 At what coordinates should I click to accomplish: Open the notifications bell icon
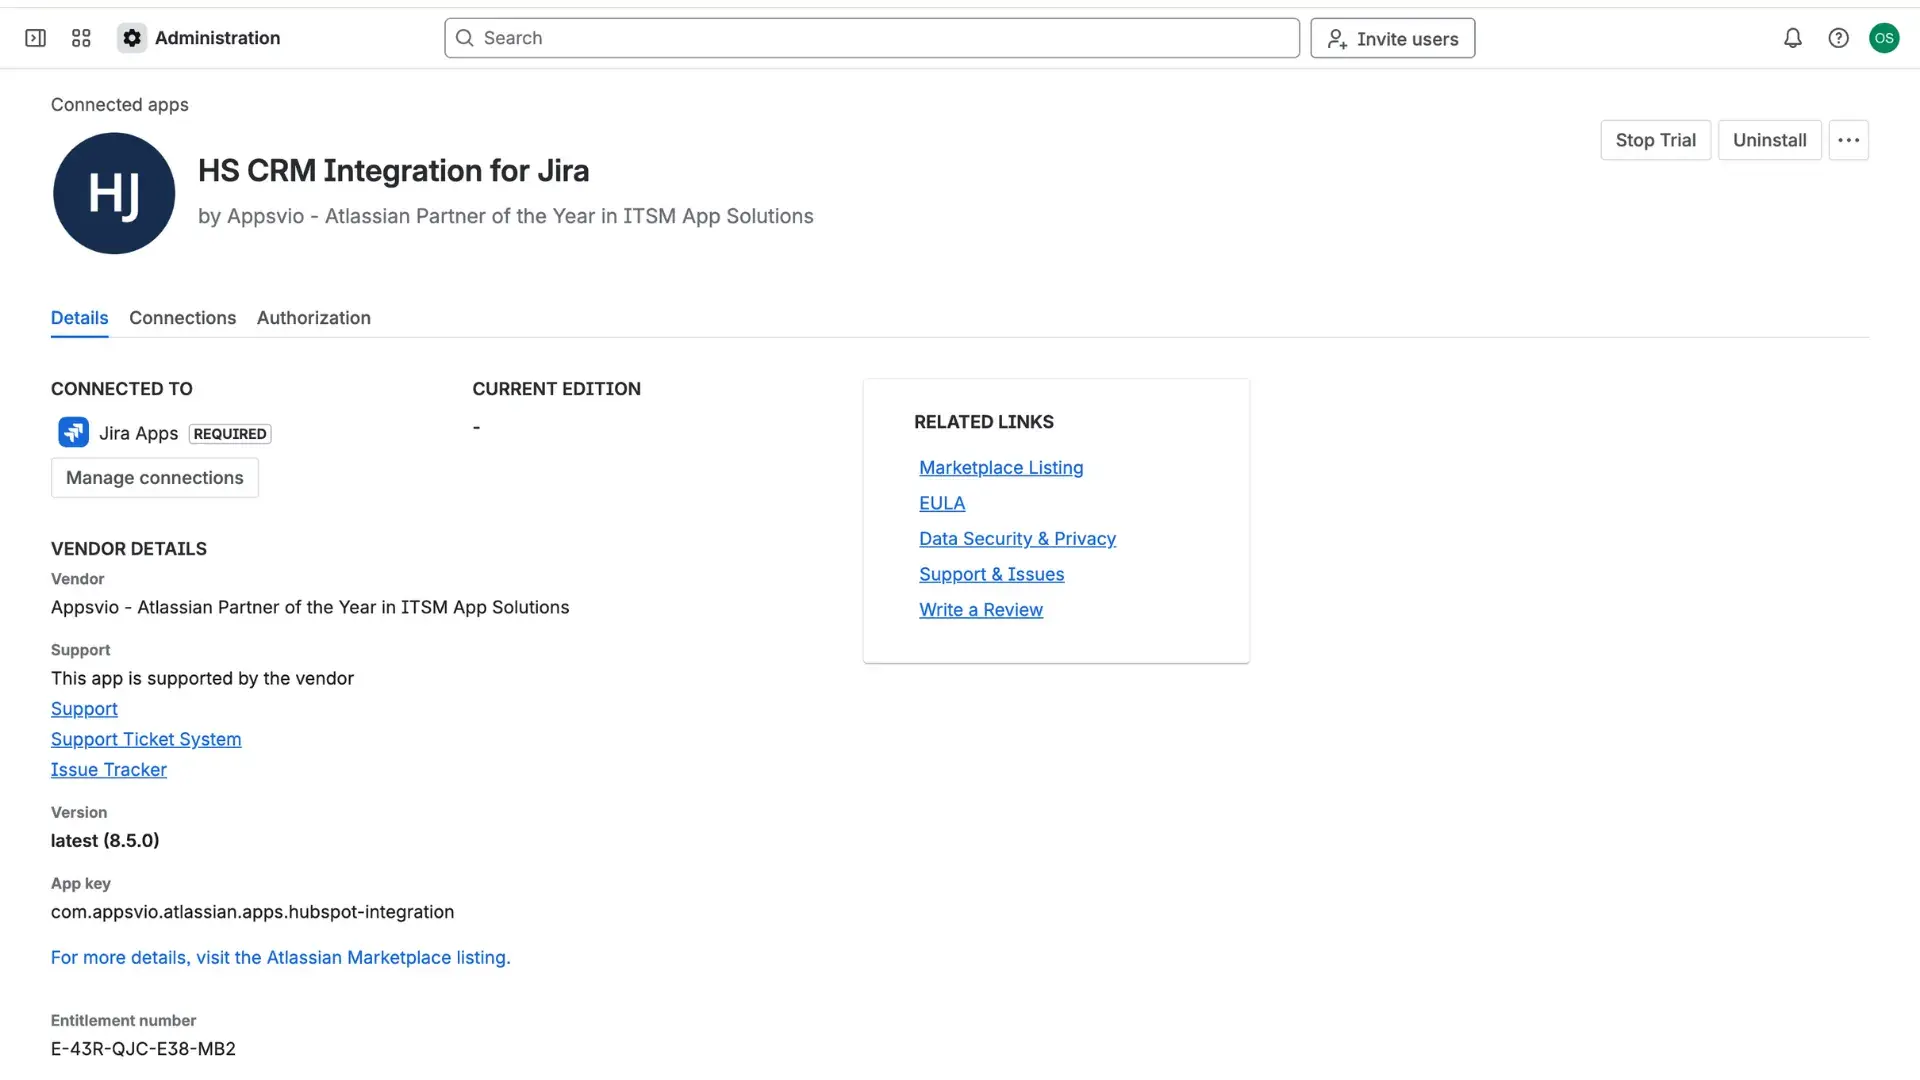(x=1793, y=38)
